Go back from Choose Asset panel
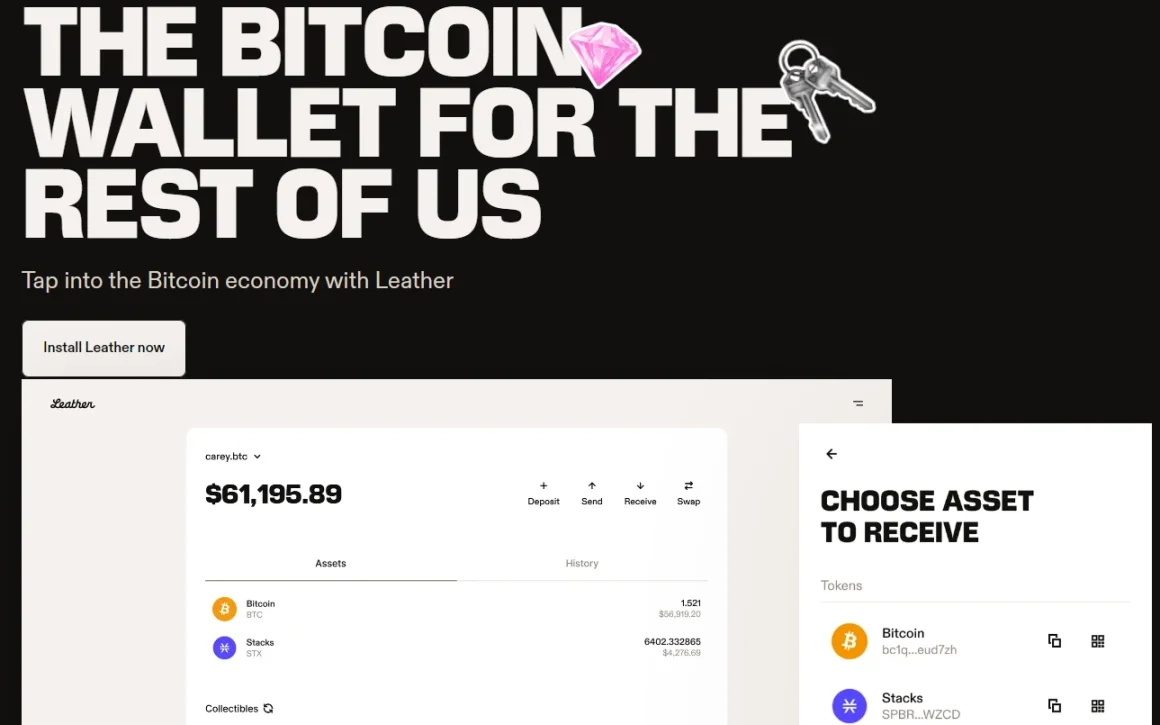 coord(831,454)
